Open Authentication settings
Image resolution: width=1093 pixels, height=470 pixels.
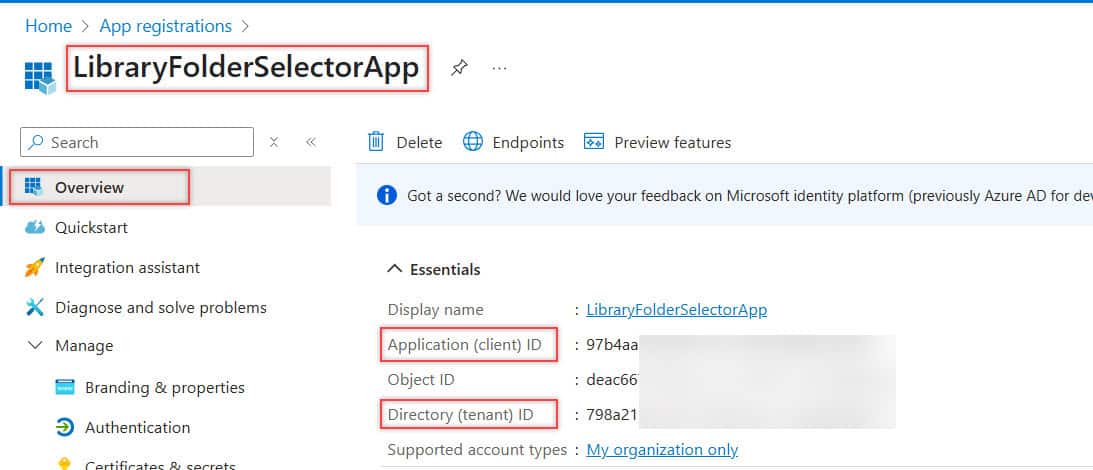[x=137, y=427]
